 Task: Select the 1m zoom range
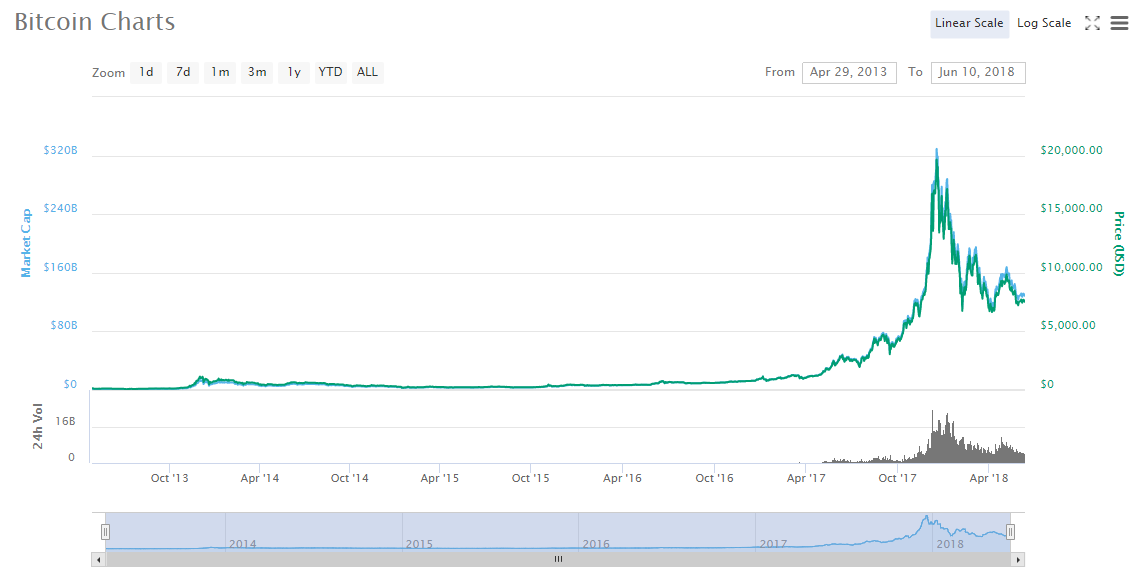(x=220, y=72)
